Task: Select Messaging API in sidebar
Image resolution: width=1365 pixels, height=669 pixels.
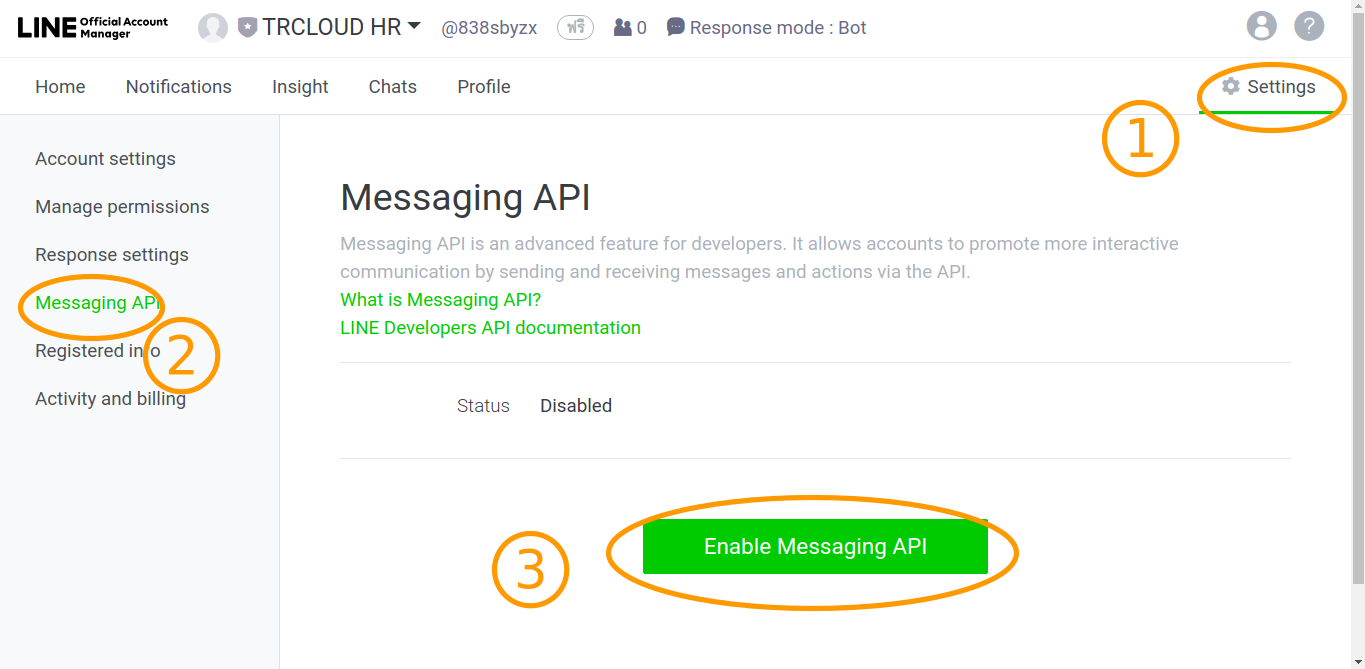Action: [x=98, y=303]
